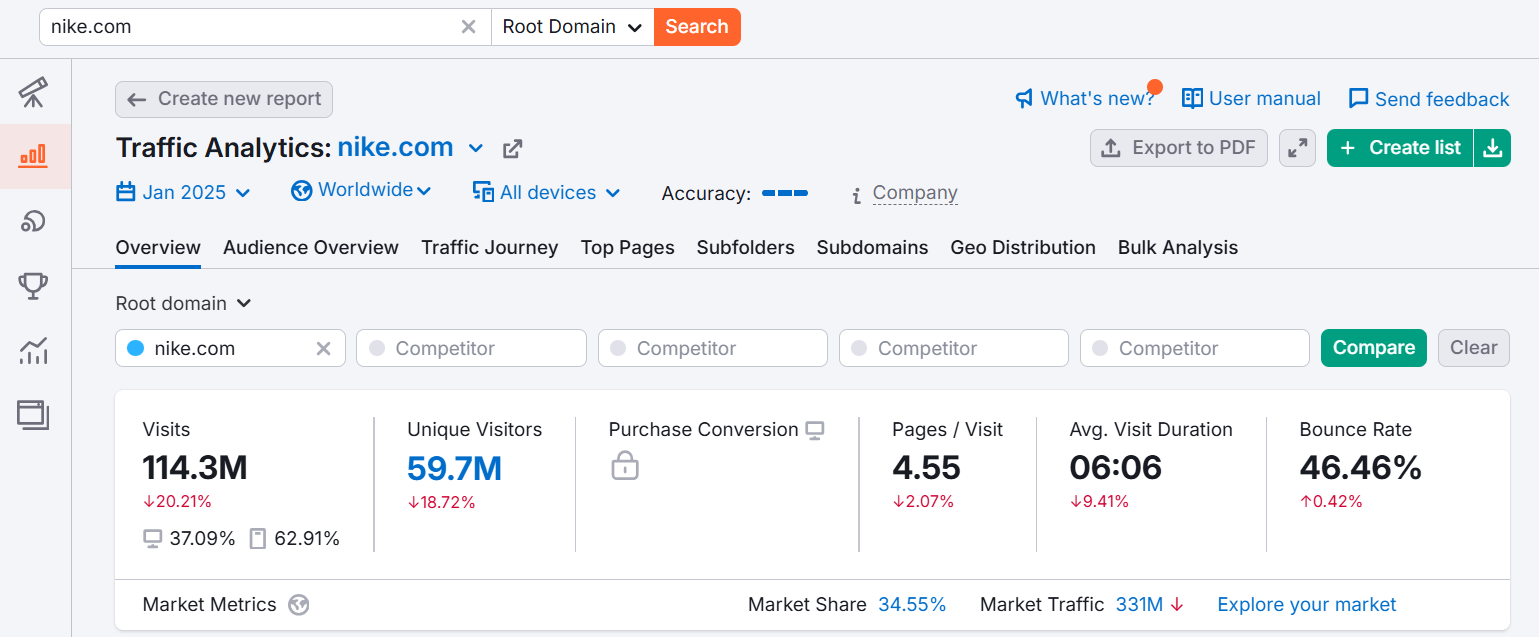1539x637 pixels.
Task: Clear the nike.com search field text
Action: point(468,27)
